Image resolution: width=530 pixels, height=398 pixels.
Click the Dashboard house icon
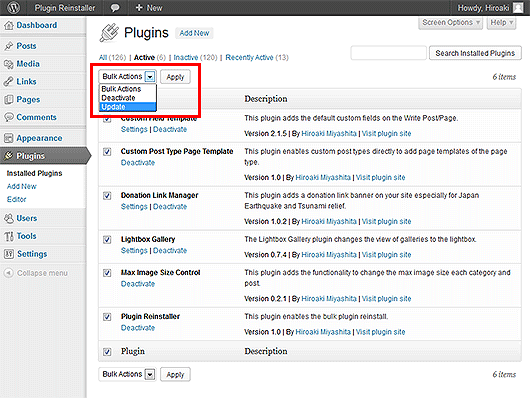click(9, 25)
